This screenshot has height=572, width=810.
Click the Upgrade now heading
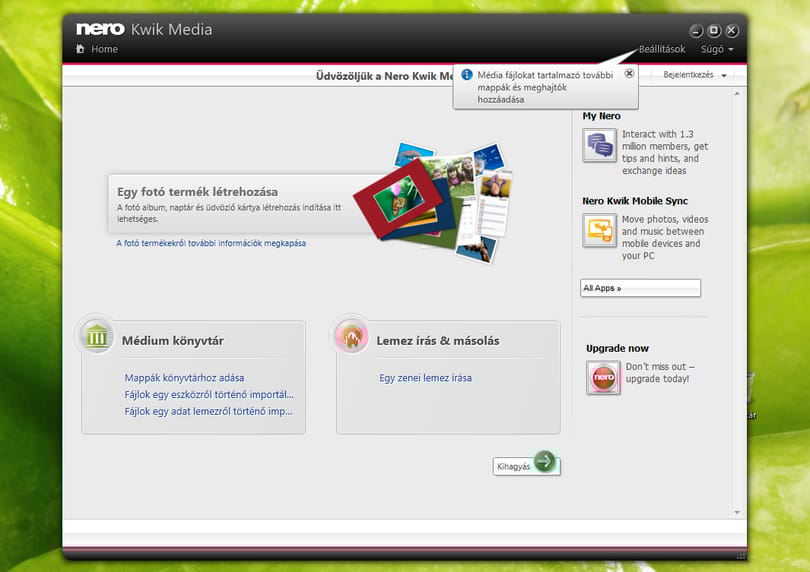[617, 348]
